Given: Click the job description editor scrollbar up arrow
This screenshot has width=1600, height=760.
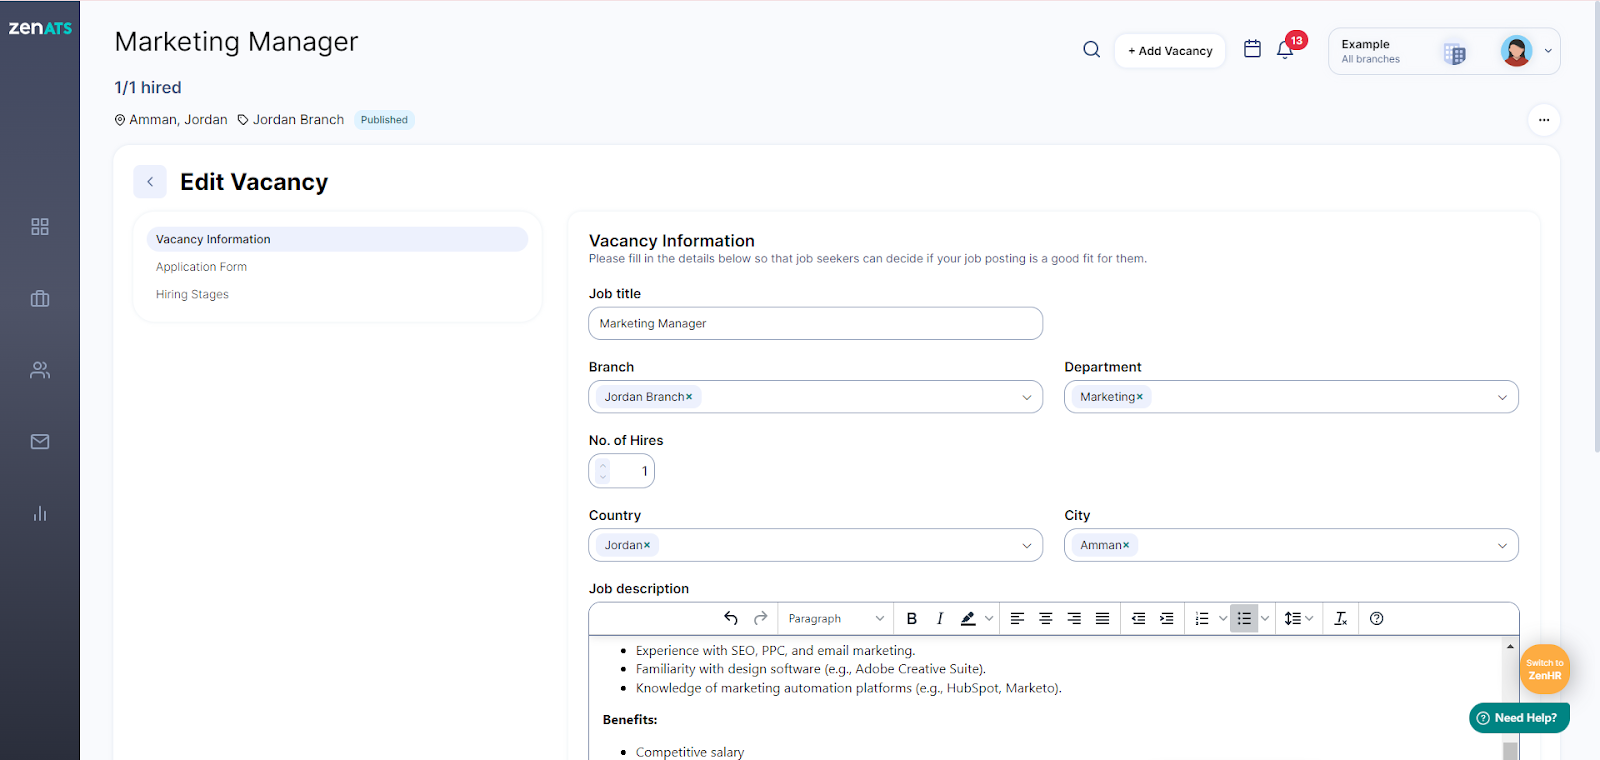Looking at the screenshot, I should coord(1510,647).
